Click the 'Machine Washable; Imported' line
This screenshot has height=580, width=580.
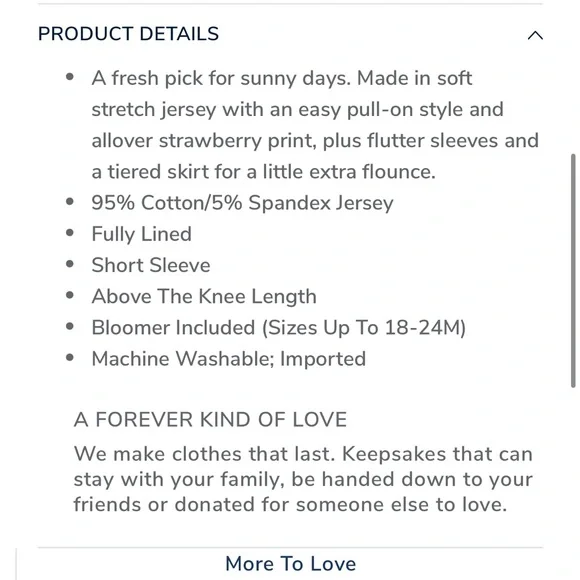(229, 359)
